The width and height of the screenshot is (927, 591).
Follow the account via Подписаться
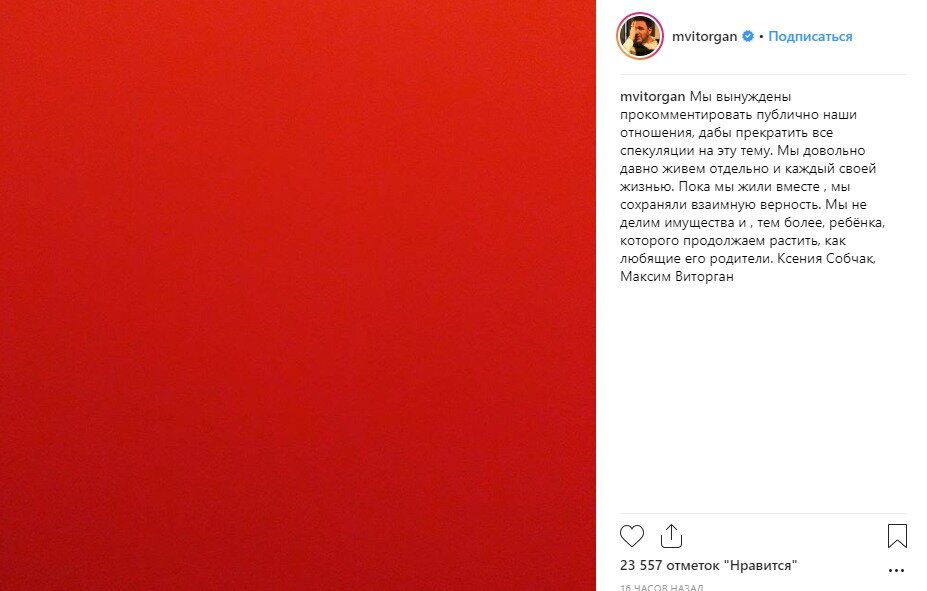(x=810, y=36)
